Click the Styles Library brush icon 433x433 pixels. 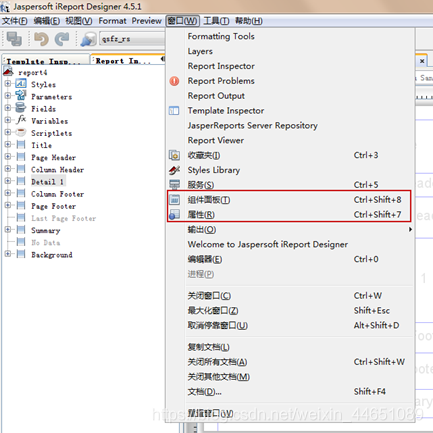[x=174, y=170]
